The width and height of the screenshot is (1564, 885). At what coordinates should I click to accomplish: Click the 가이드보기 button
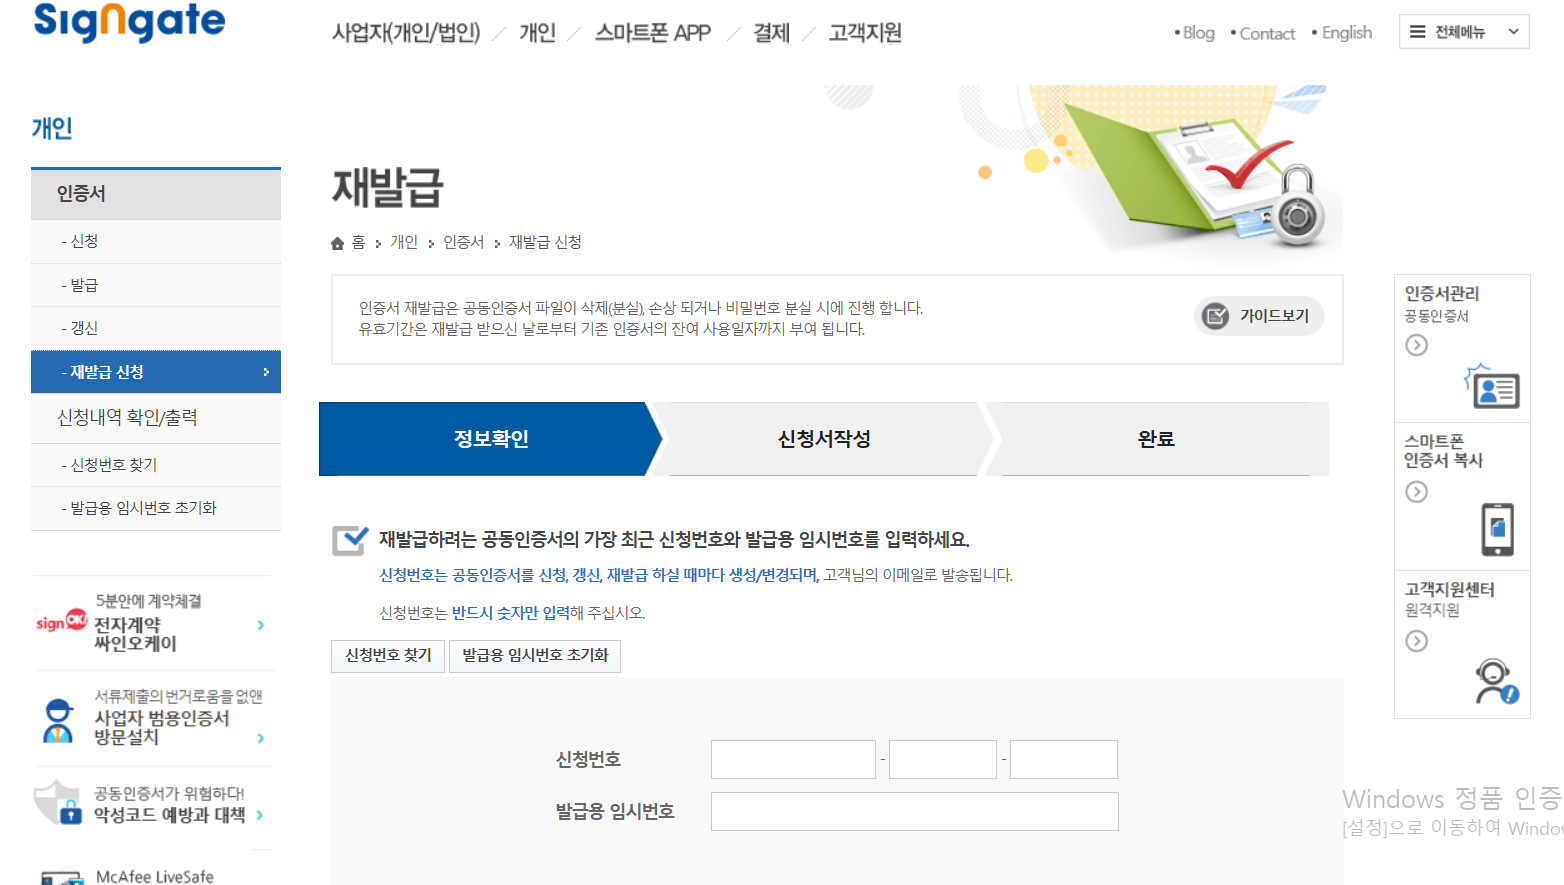(1259, 316)
